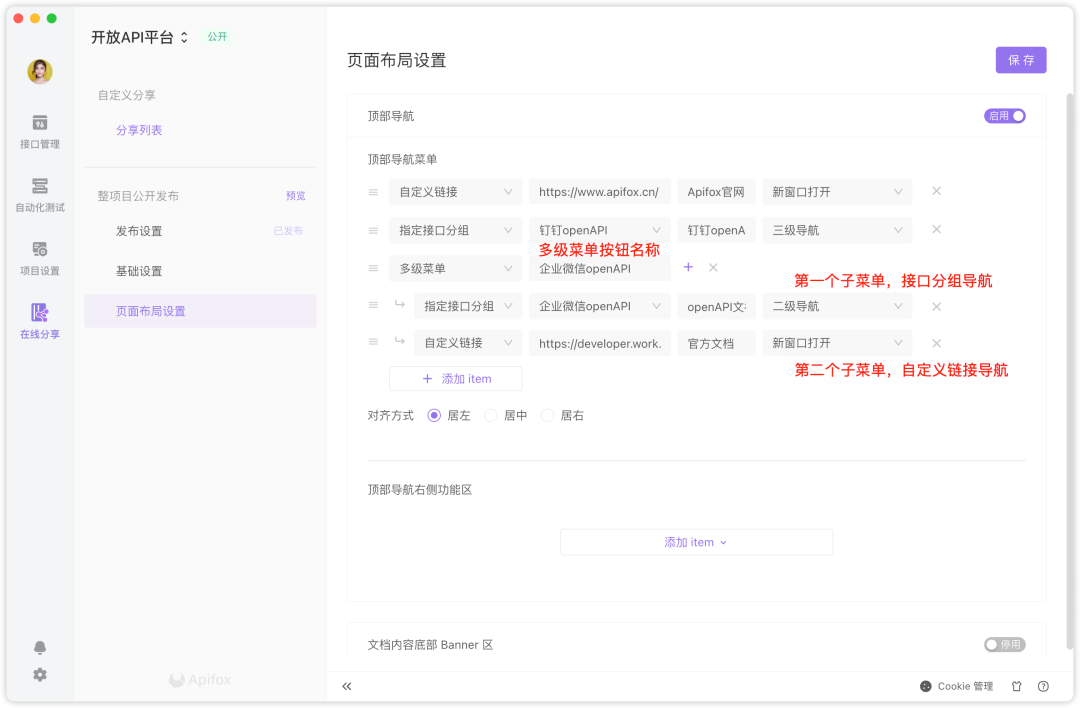Edit the https://developer.work. URL field

pyautogui.click(x=599, y=343)
